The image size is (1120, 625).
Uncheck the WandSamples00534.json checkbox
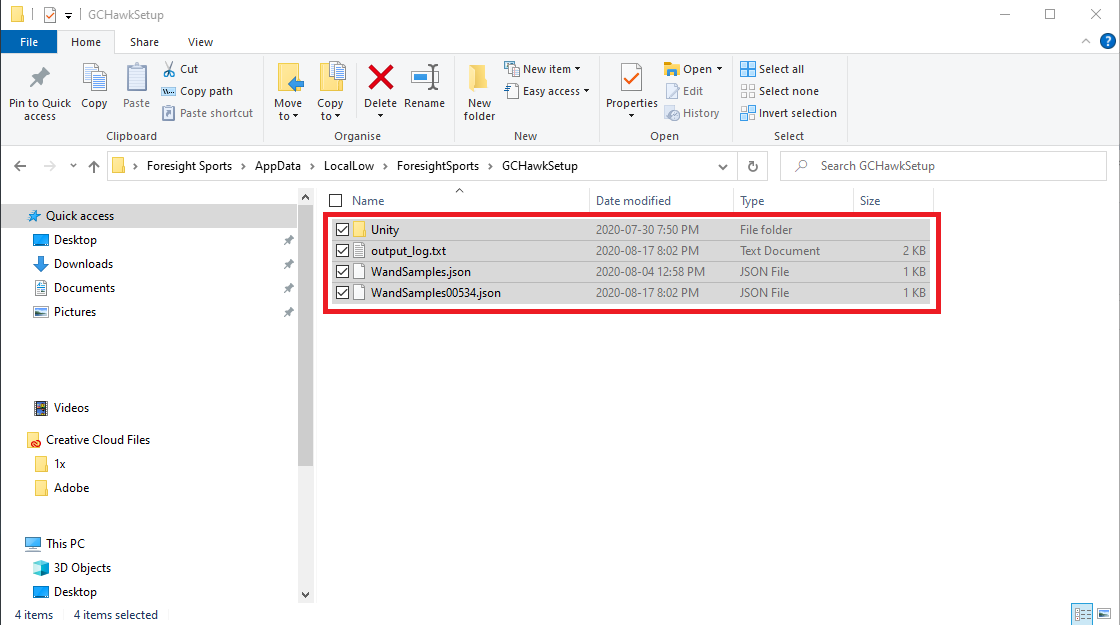[342, 293]
